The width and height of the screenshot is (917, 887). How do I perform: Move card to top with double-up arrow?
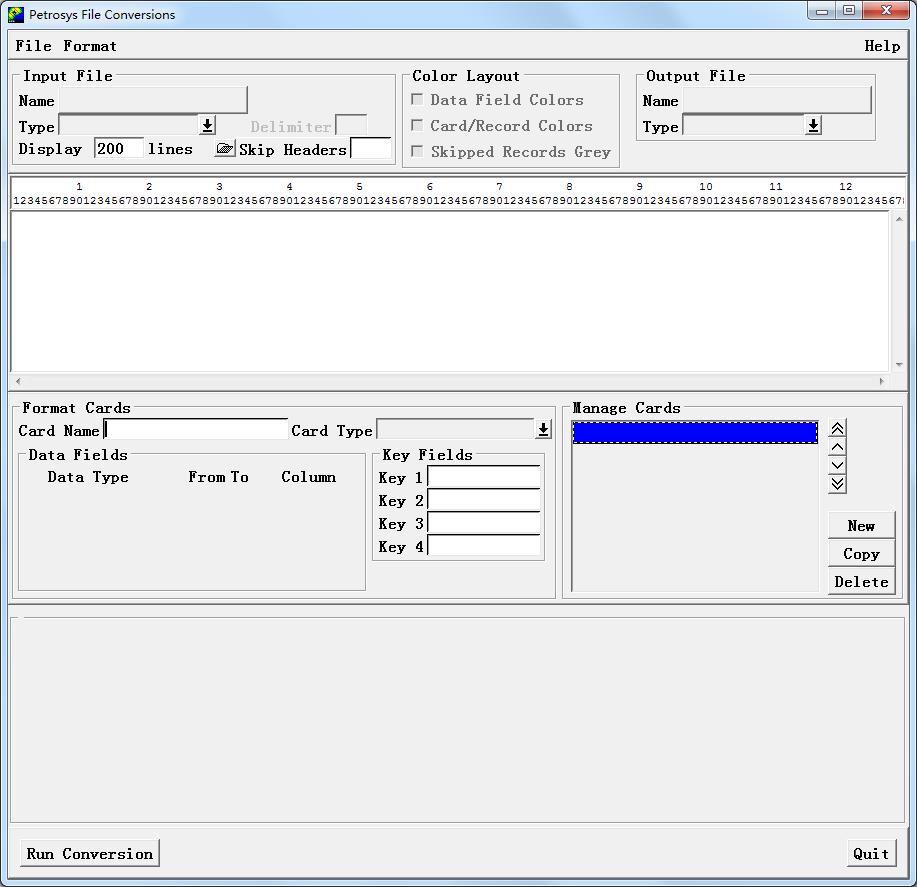tap(837, 429)
